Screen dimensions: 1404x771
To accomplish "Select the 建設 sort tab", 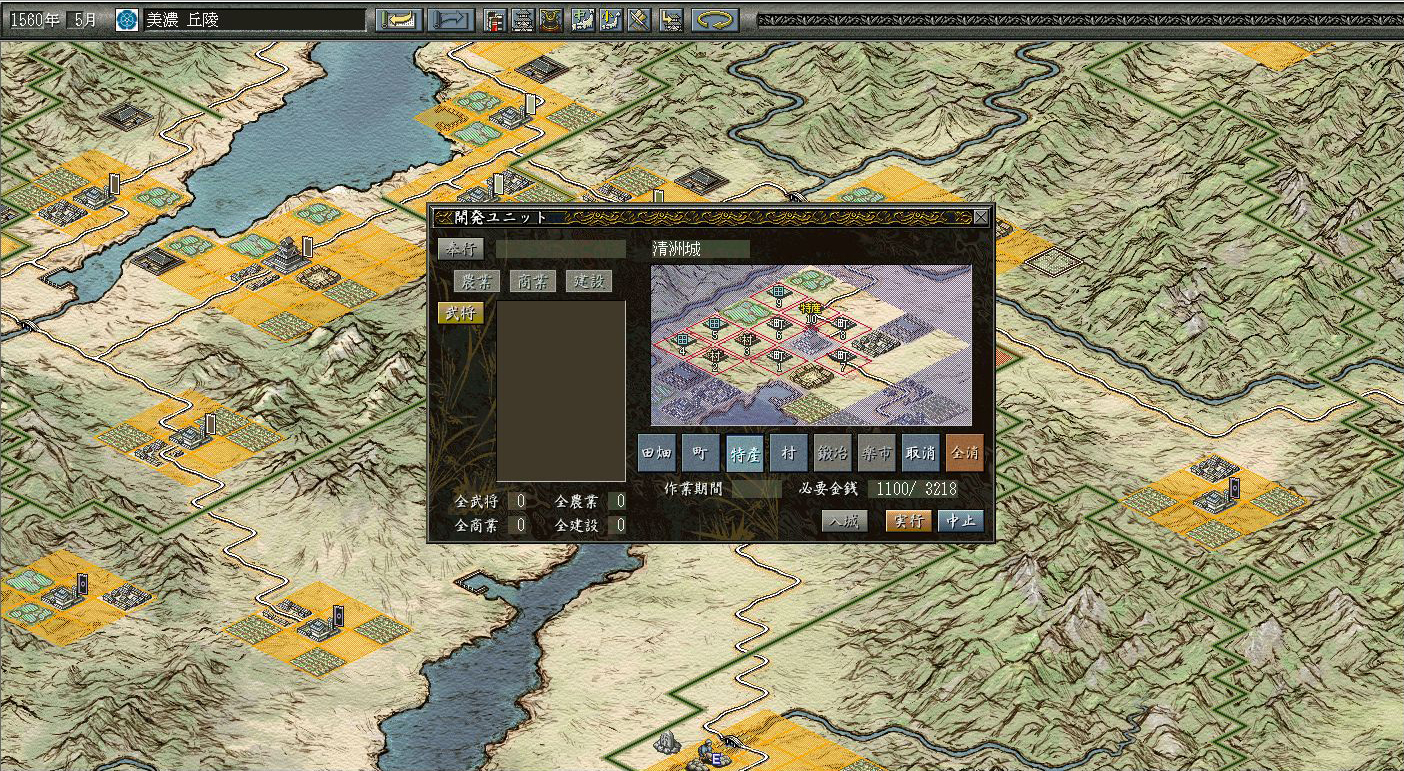I will 588,282.
